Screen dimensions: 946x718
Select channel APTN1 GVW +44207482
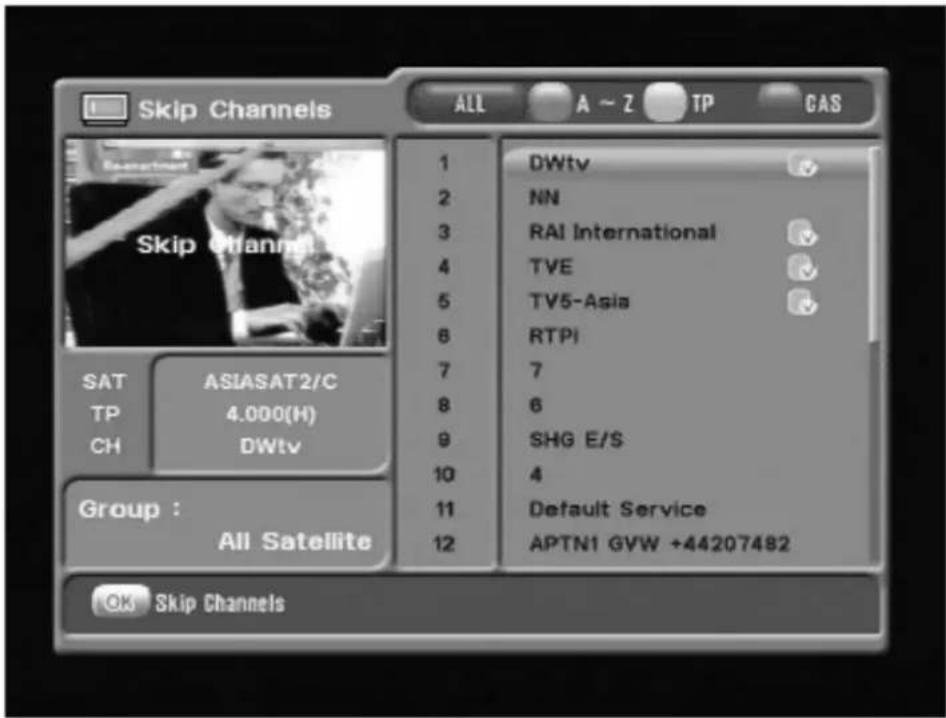(x=687, y=544)
